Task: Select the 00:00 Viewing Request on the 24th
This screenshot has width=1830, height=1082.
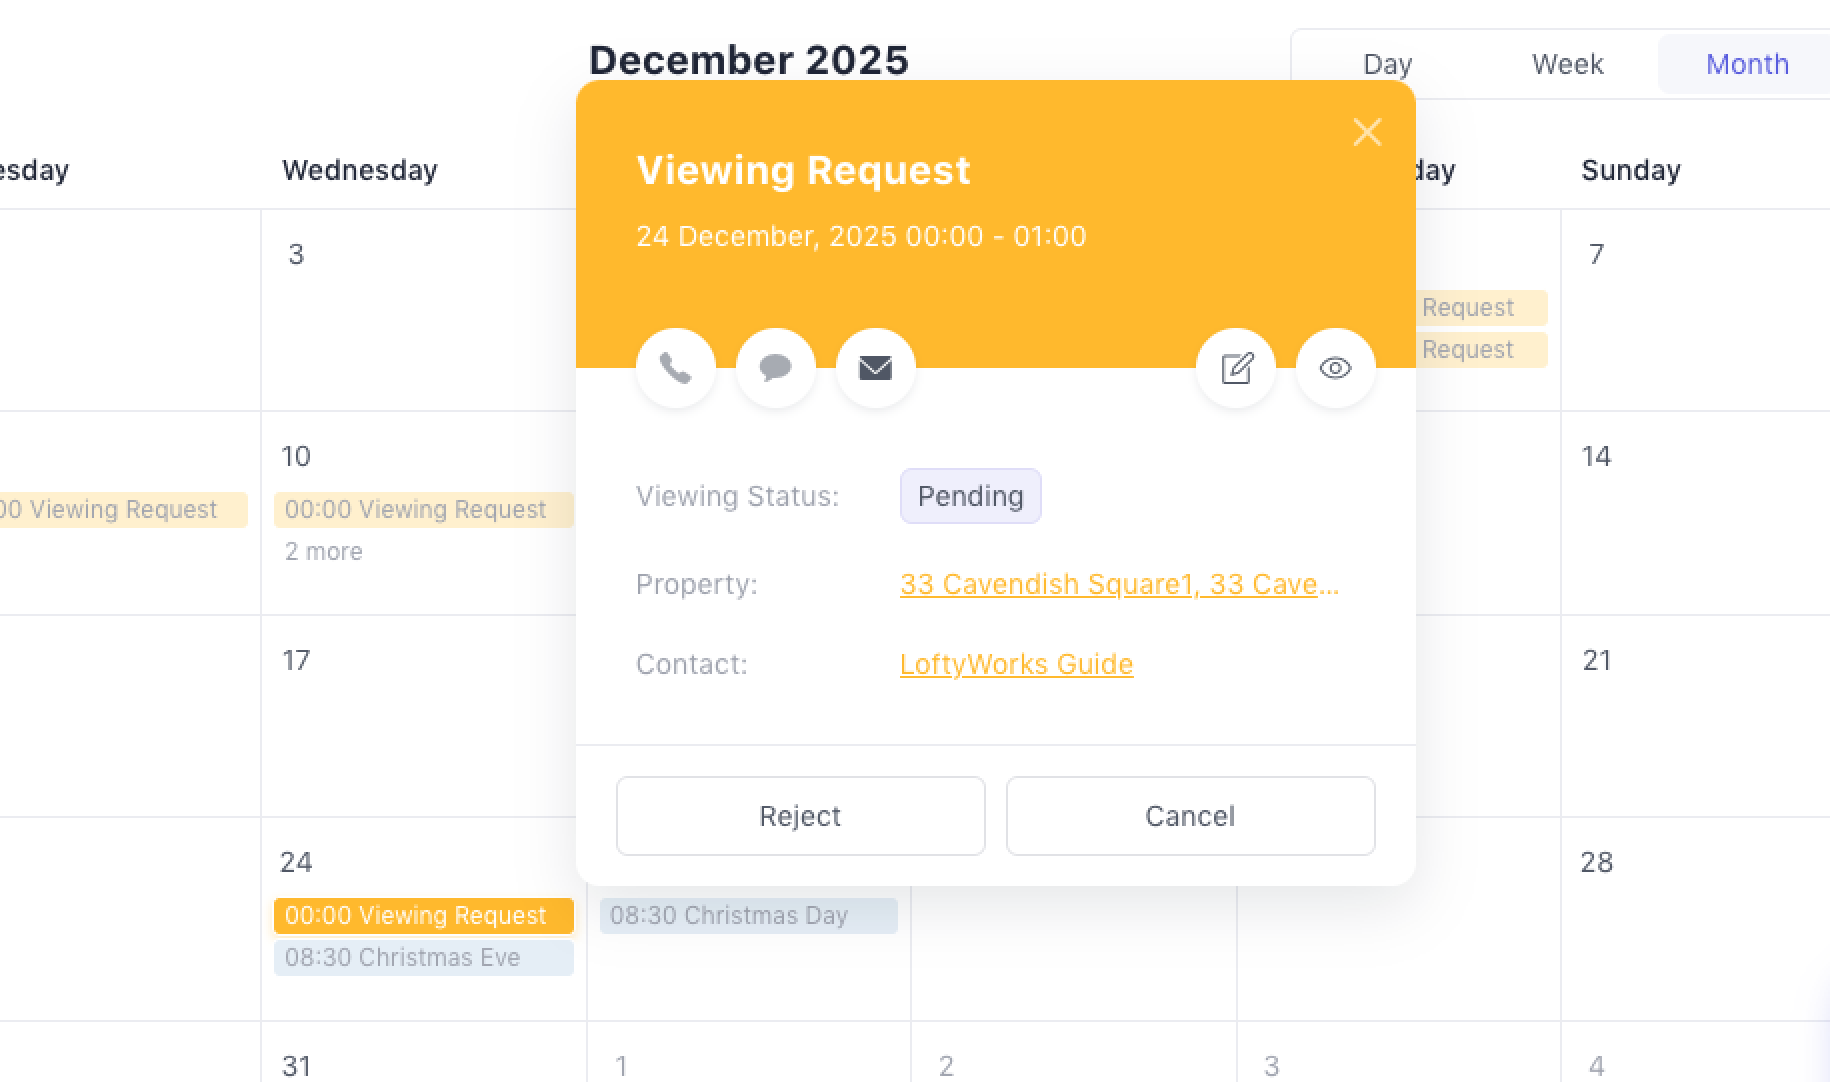Action: [423, 915]
